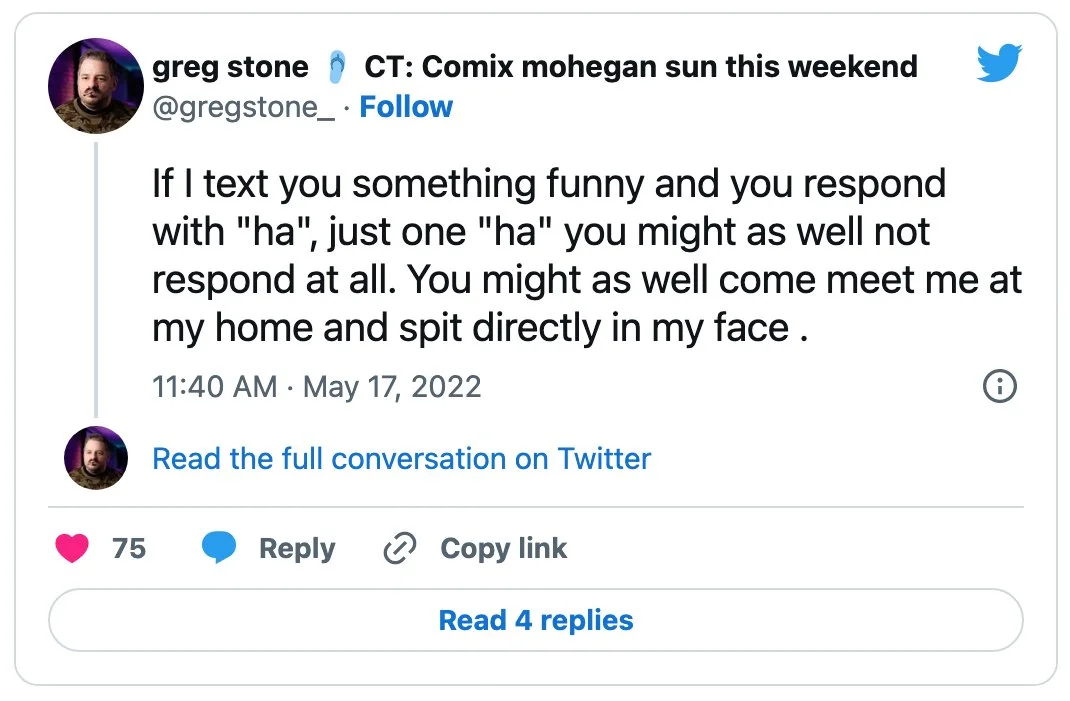Viewport: 1070px width, 701px height.
Task: Open the Twitter info circle icon
Action: tap(1000, 386)
